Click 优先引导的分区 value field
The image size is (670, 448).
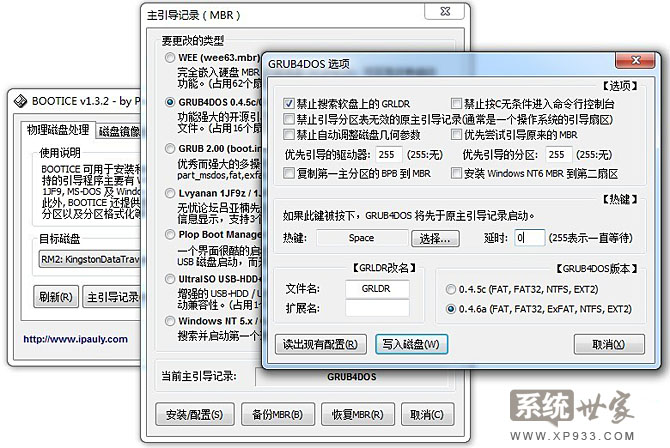[558, 154]
